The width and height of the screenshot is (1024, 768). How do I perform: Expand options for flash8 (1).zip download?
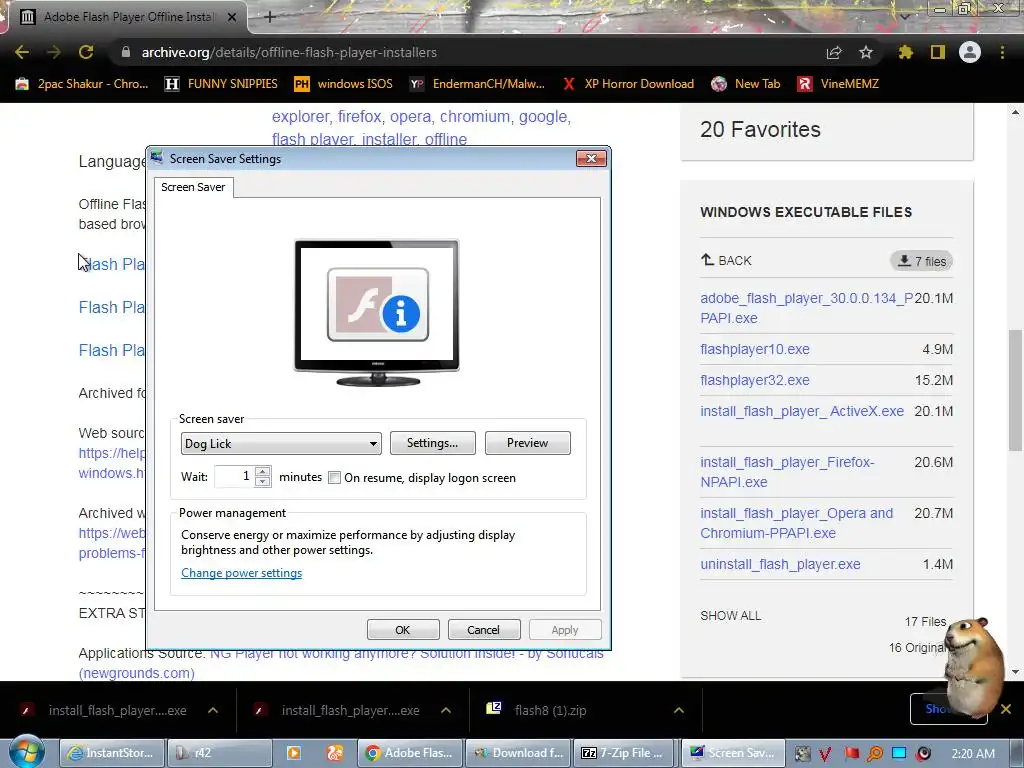tap(679, 710)
